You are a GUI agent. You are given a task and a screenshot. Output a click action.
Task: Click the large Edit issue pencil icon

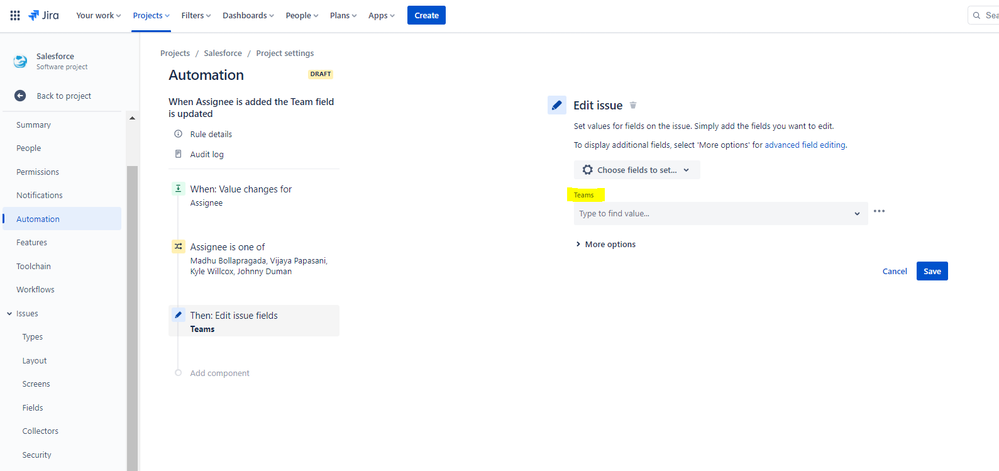click(x=557, y=105)
